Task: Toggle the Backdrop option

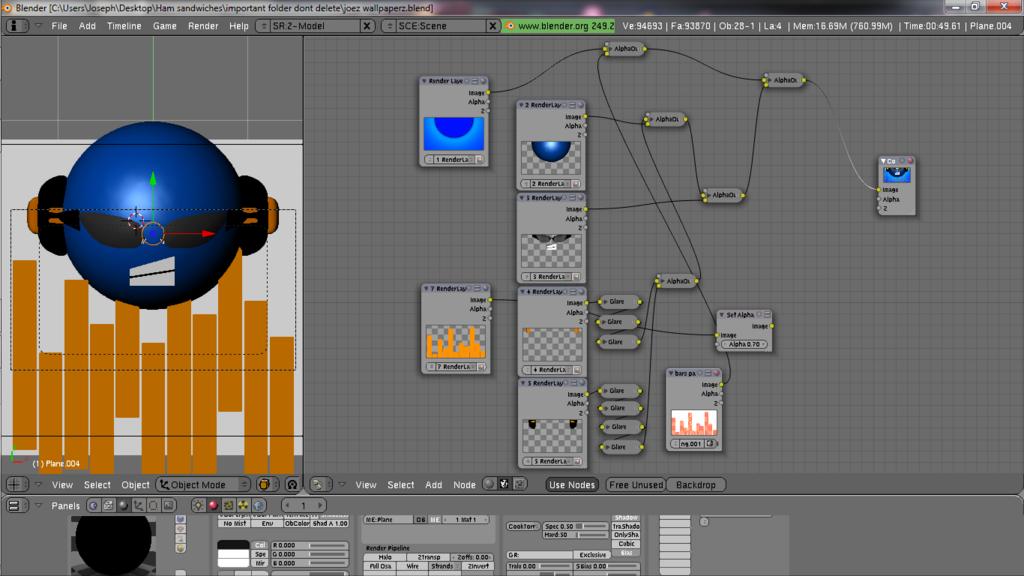Action: click(x=695, y=485)
